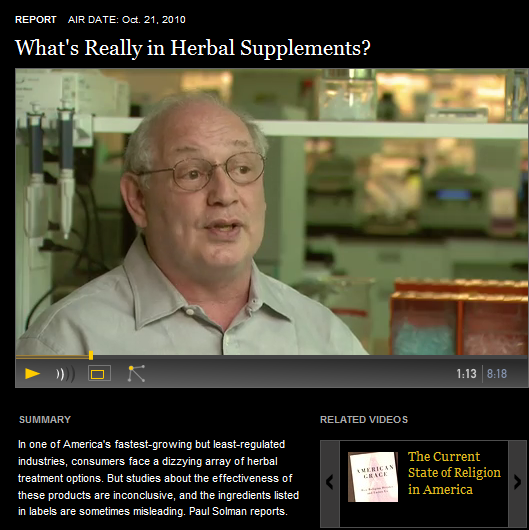
Task: Click the RELATED VIDEOS heading
Action: (364, 419)
